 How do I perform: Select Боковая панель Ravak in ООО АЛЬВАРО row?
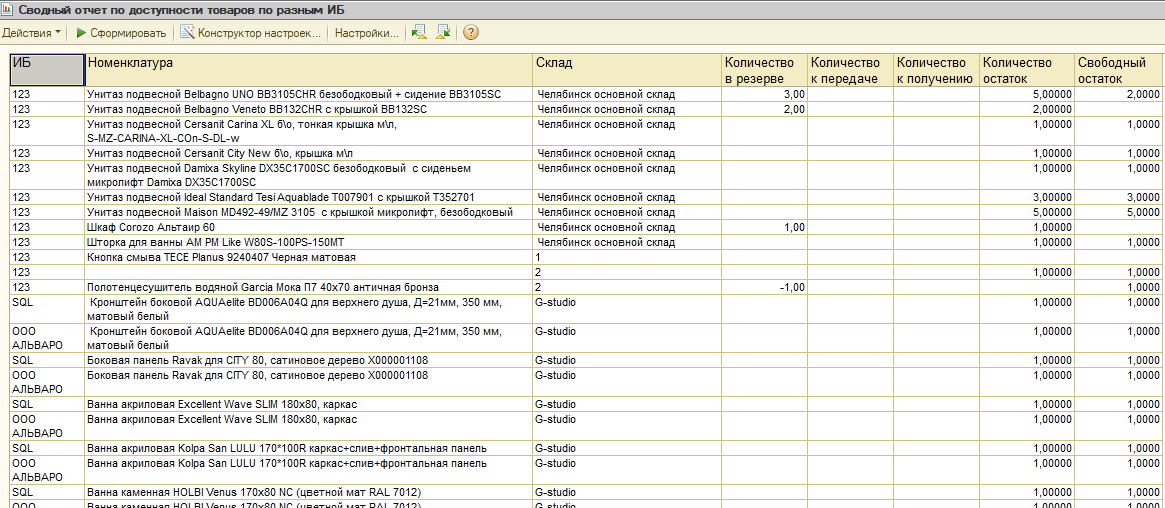click(x=309, y=382)
